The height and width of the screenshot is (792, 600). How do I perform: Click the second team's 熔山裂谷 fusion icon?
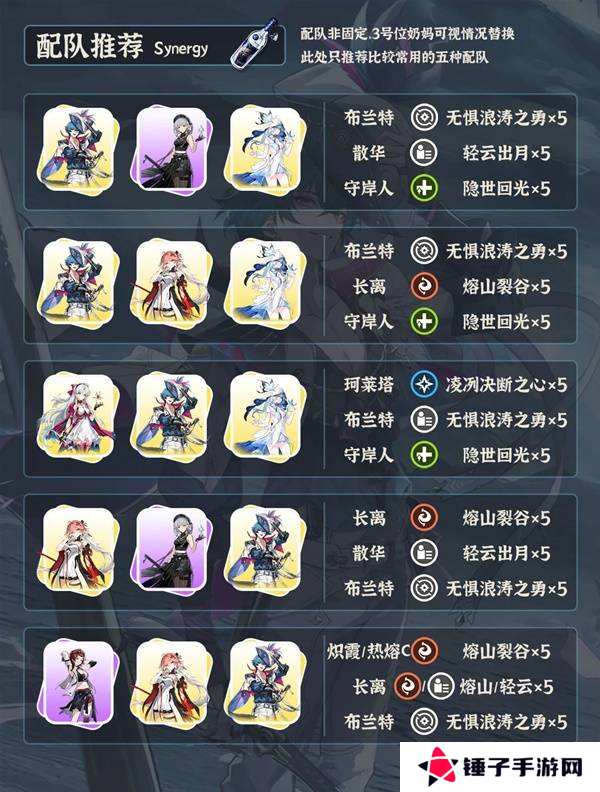424,286
